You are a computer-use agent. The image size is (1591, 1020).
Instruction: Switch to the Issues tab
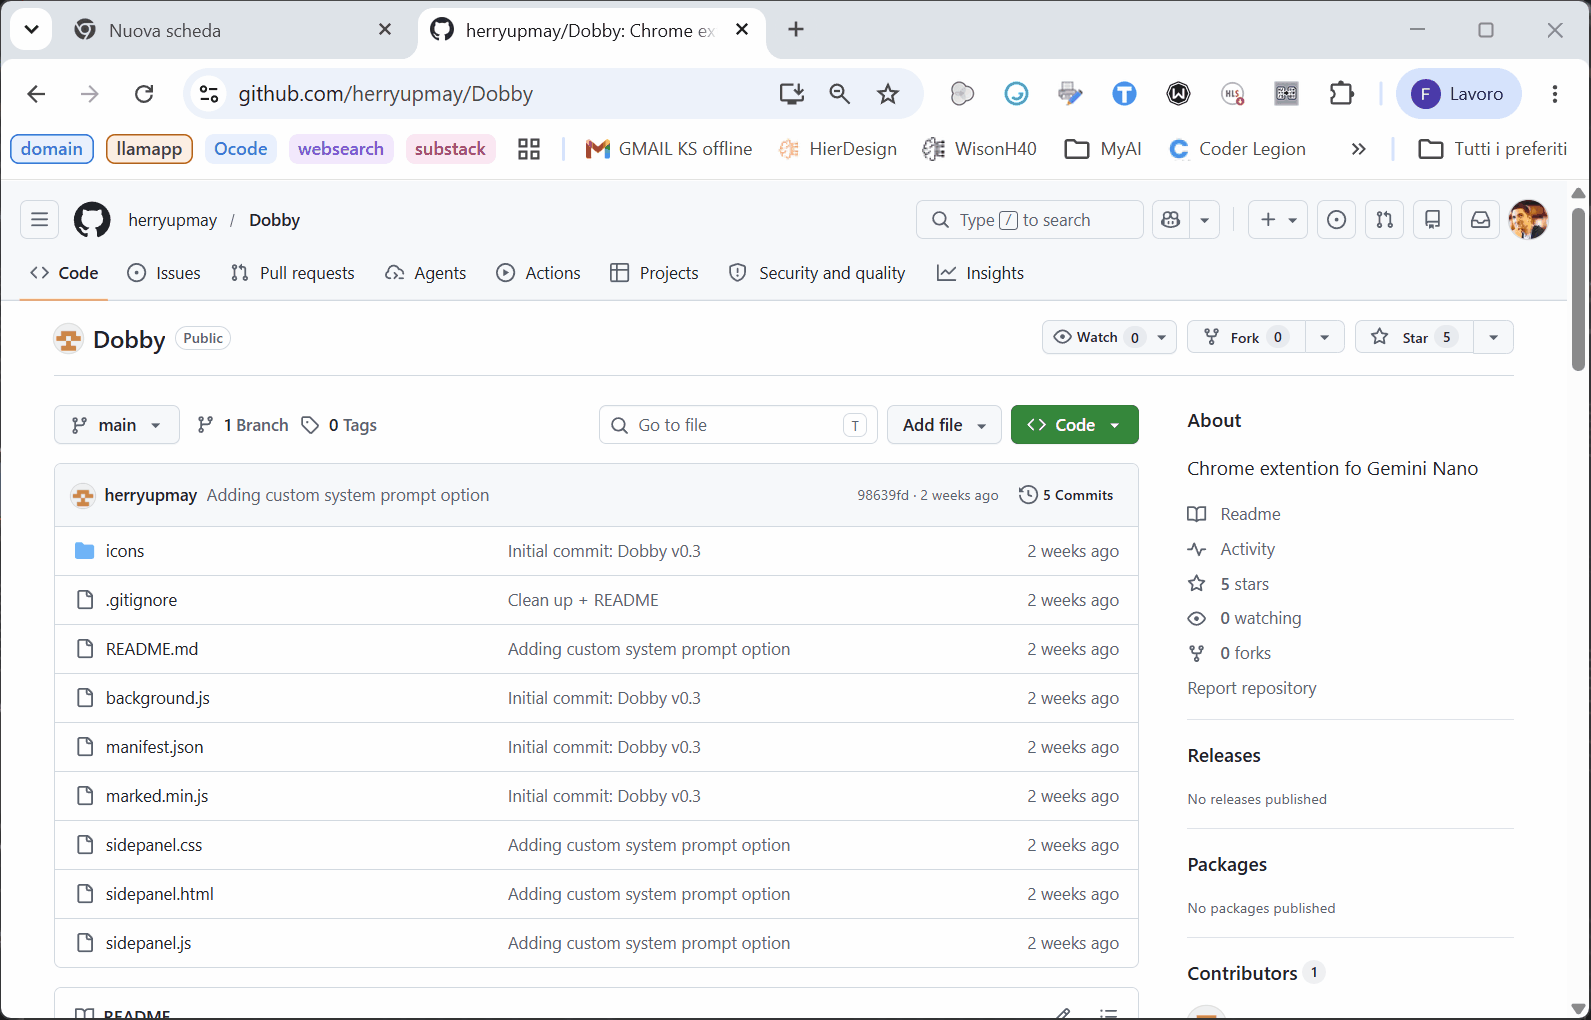[x=164, y=273]
